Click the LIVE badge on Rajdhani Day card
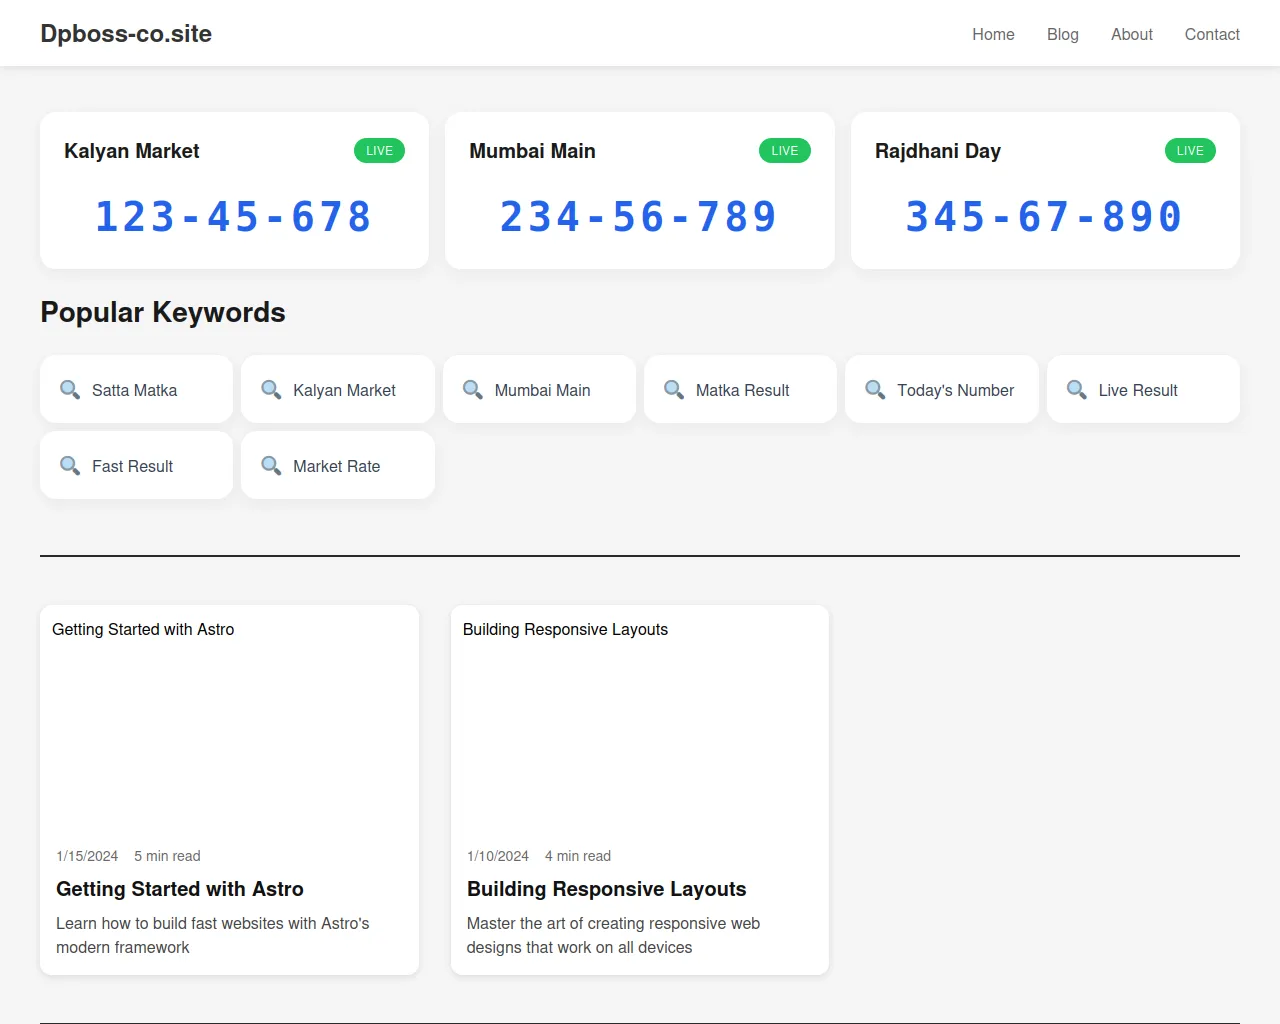This screenshot has width=1280, height=1024. tap(1189, 151)
